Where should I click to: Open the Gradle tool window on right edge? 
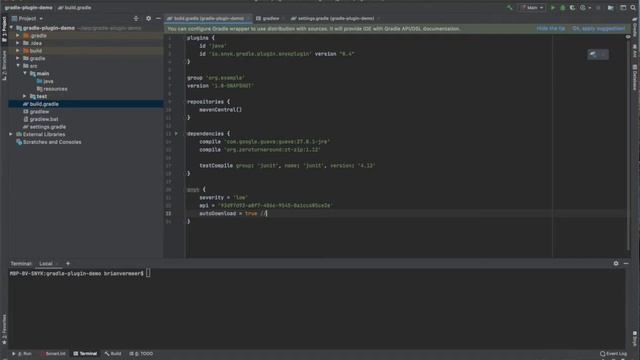[x=635, y=27]
